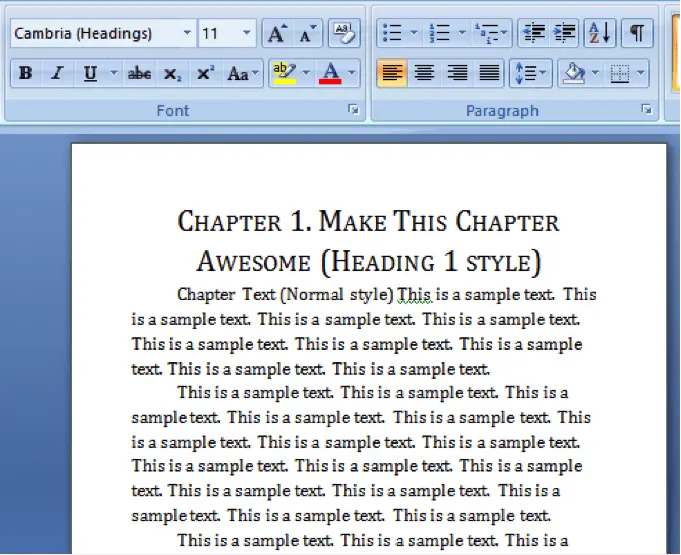
Task: Click Shading paint bucket icon
Action: (574, 73)
